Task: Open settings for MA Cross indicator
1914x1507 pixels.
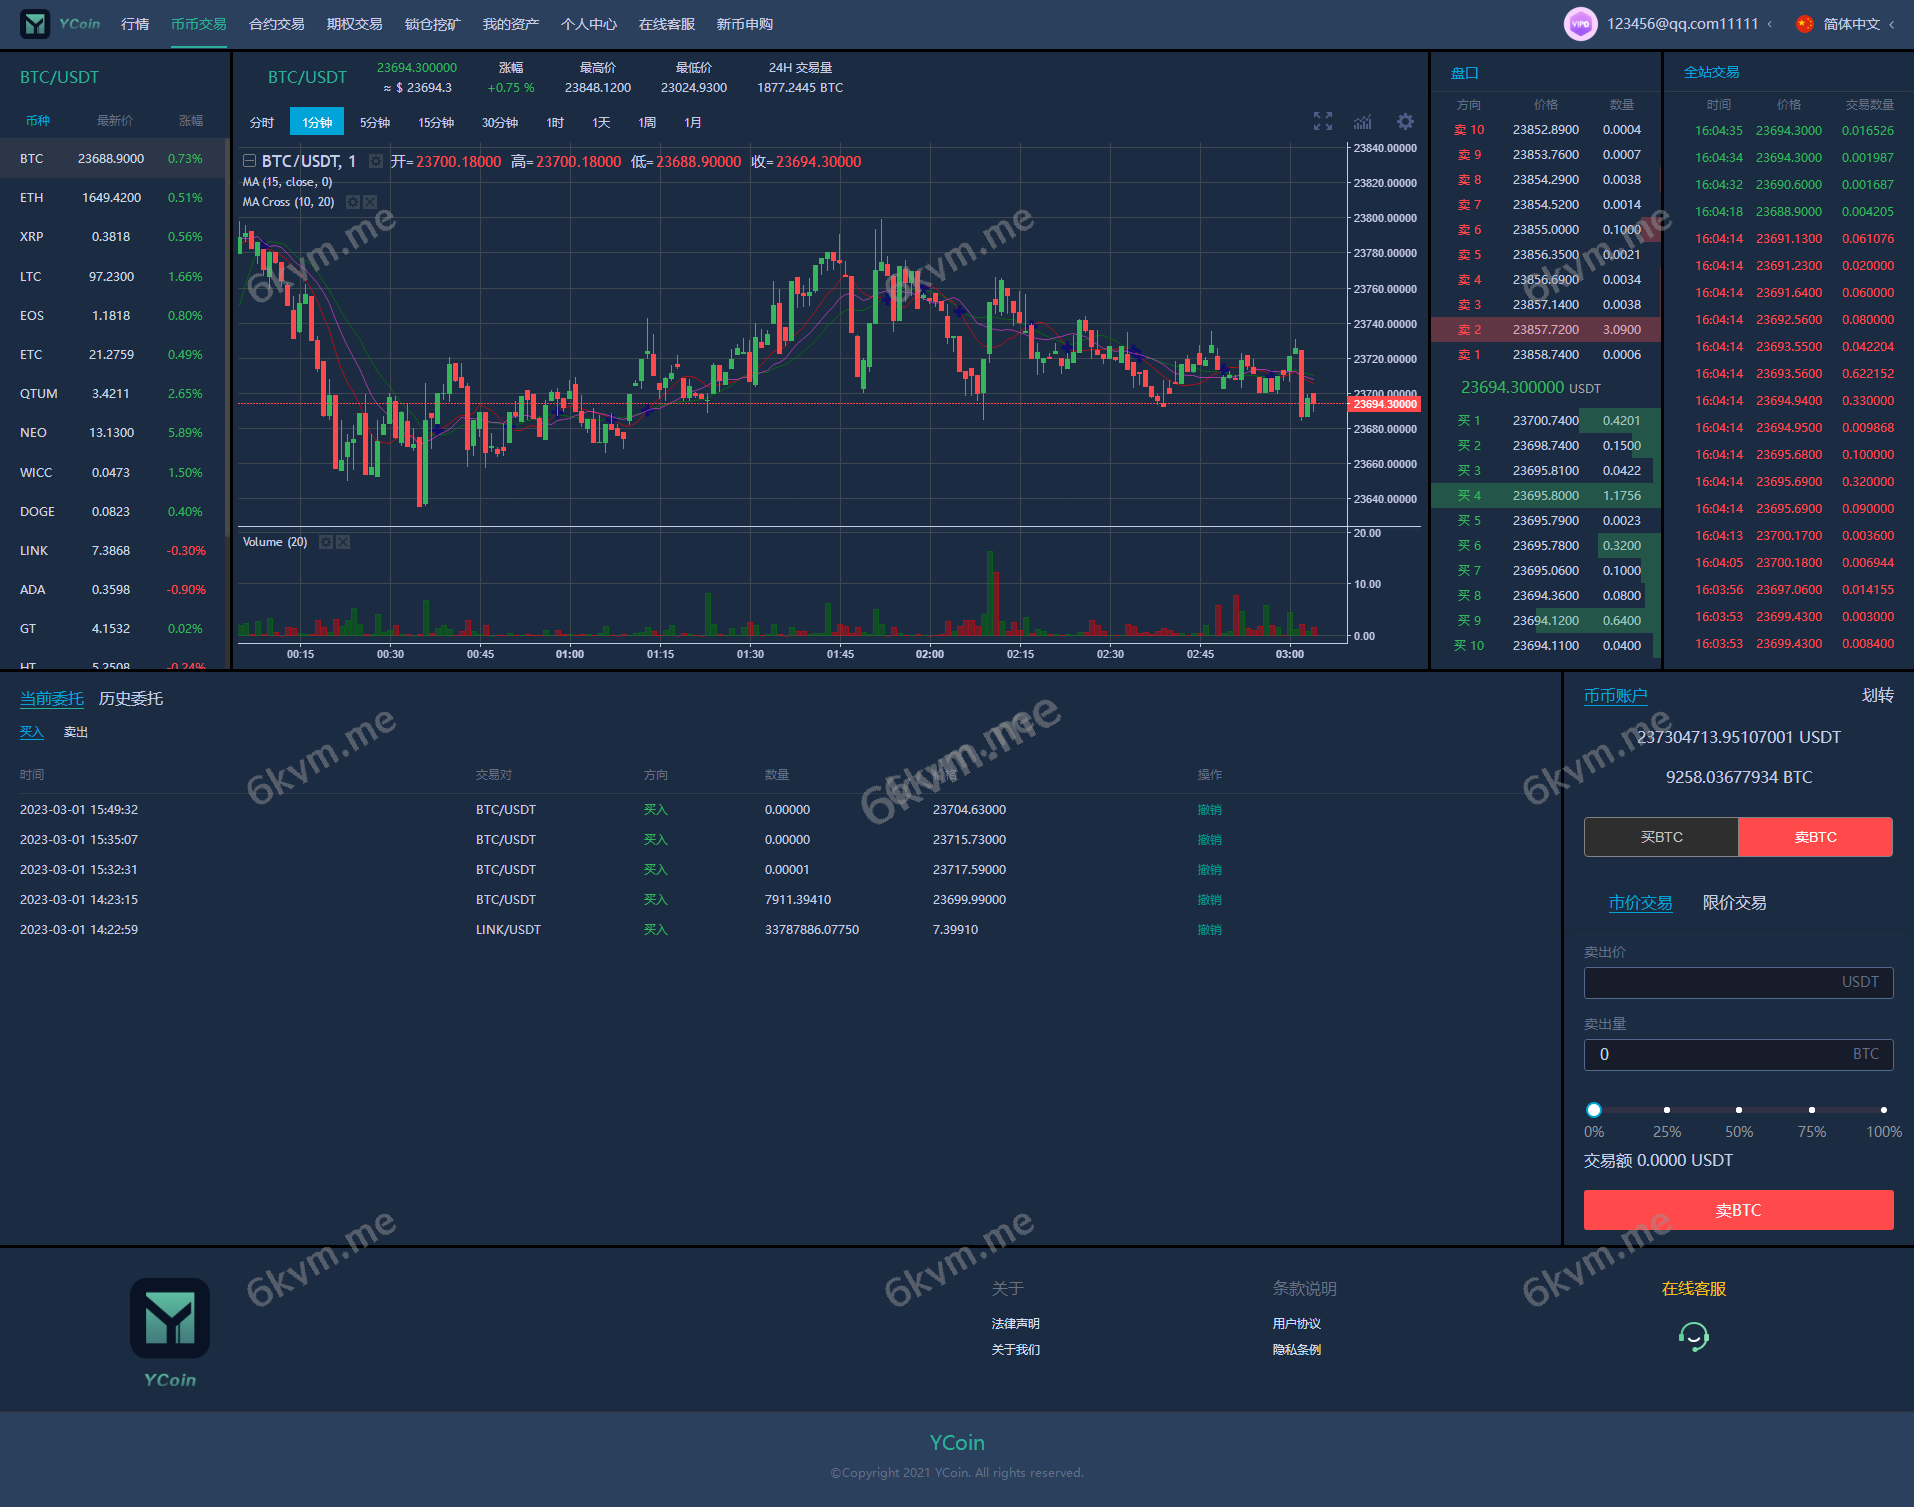Action: coord(352,202)
